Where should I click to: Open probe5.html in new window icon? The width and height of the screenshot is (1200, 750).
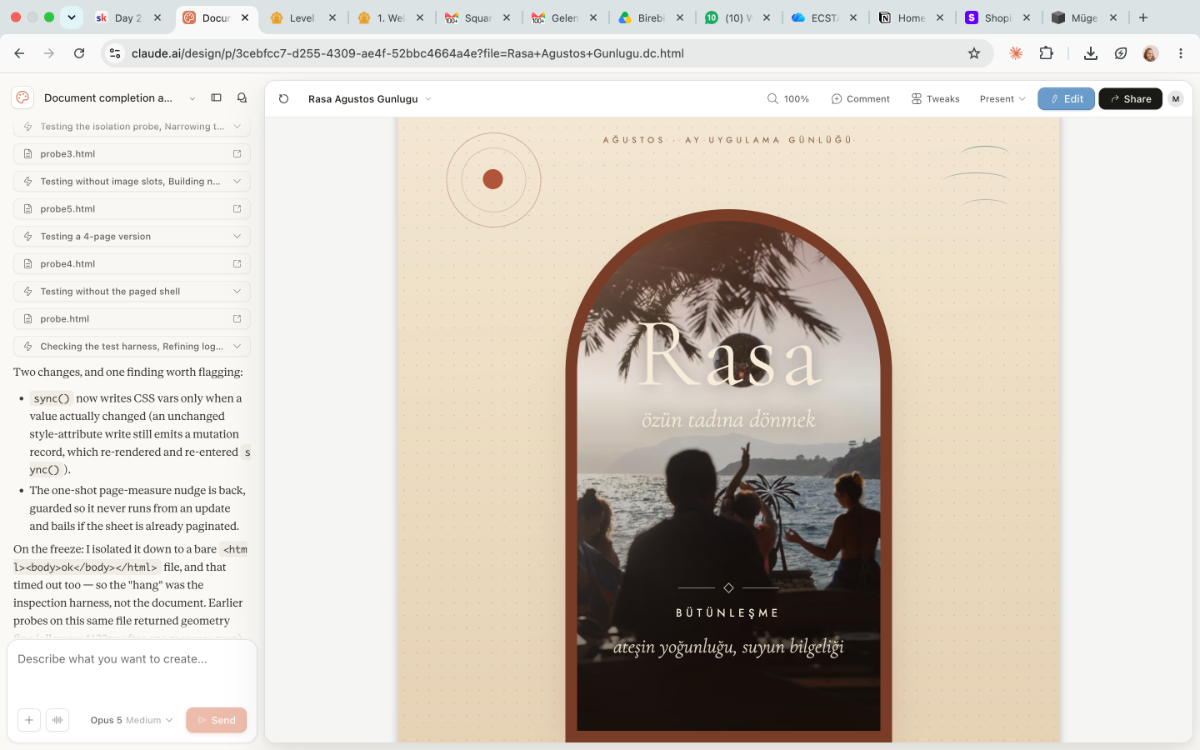pyautogui.click(x=237, y=209)
